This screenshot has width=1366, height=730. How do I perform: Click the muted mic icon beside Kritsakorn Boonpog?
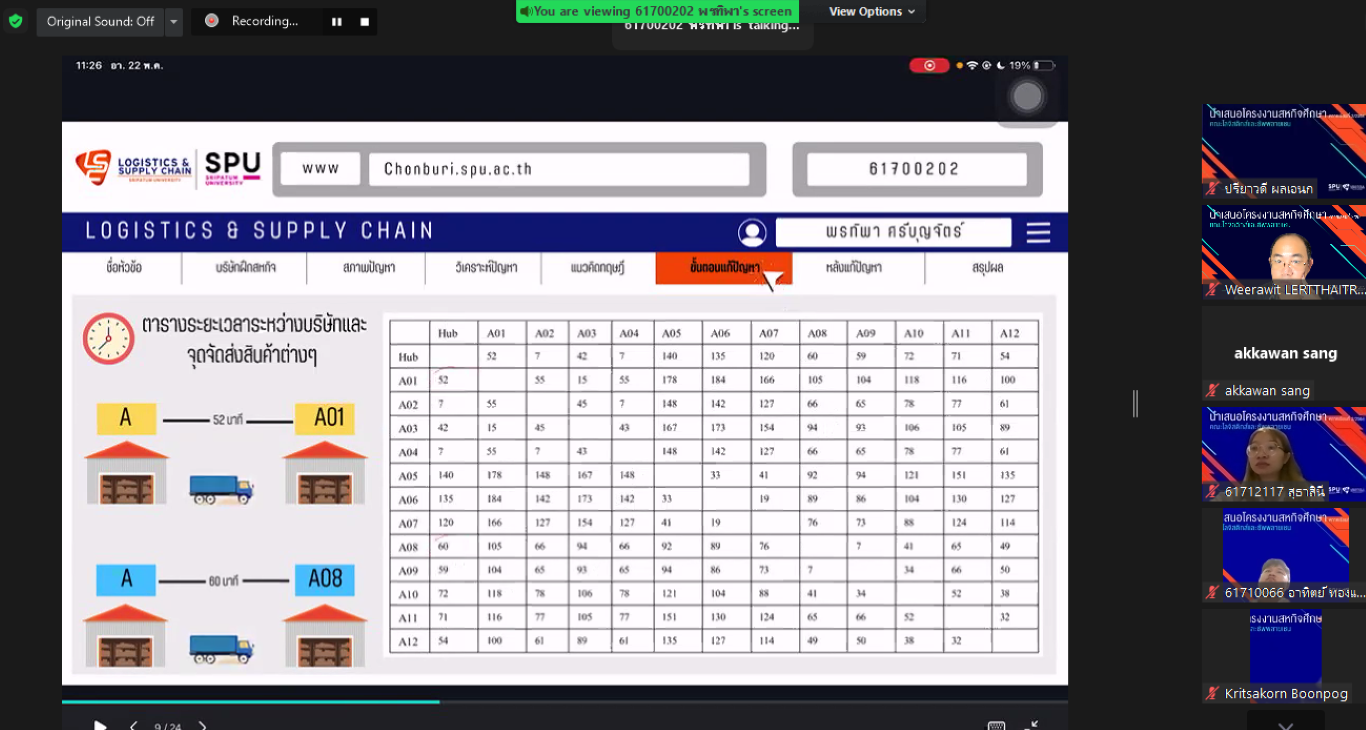(x=1213, y=694)
